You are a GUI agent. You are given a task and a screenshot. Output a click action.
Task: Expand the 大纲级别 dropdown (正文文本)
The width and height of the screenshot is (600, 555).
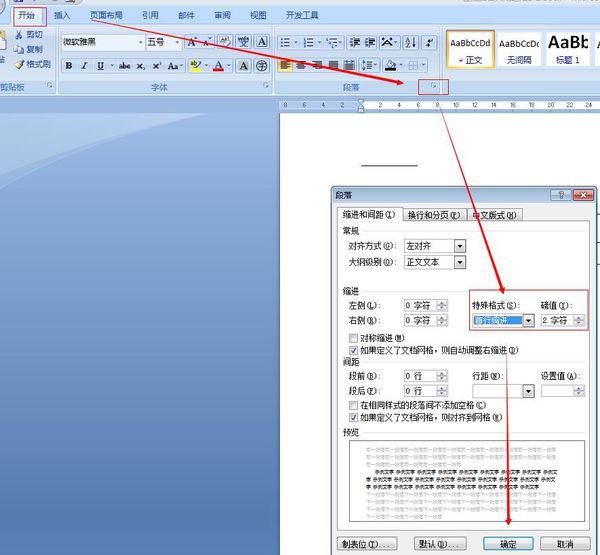click(460, 263)
